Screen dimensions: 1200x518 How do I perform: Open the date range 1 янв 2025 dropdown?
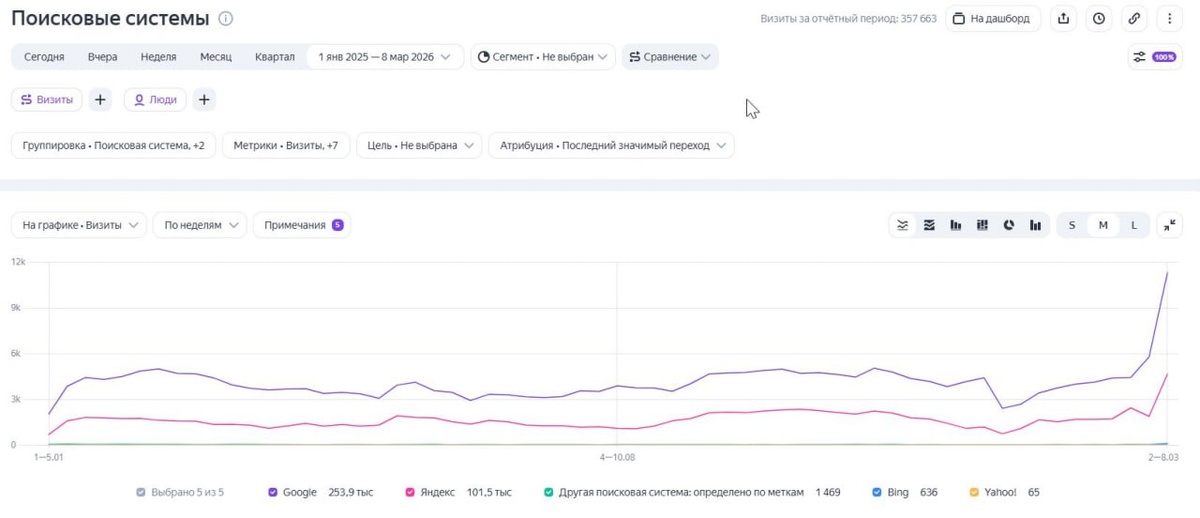(385, 57)
